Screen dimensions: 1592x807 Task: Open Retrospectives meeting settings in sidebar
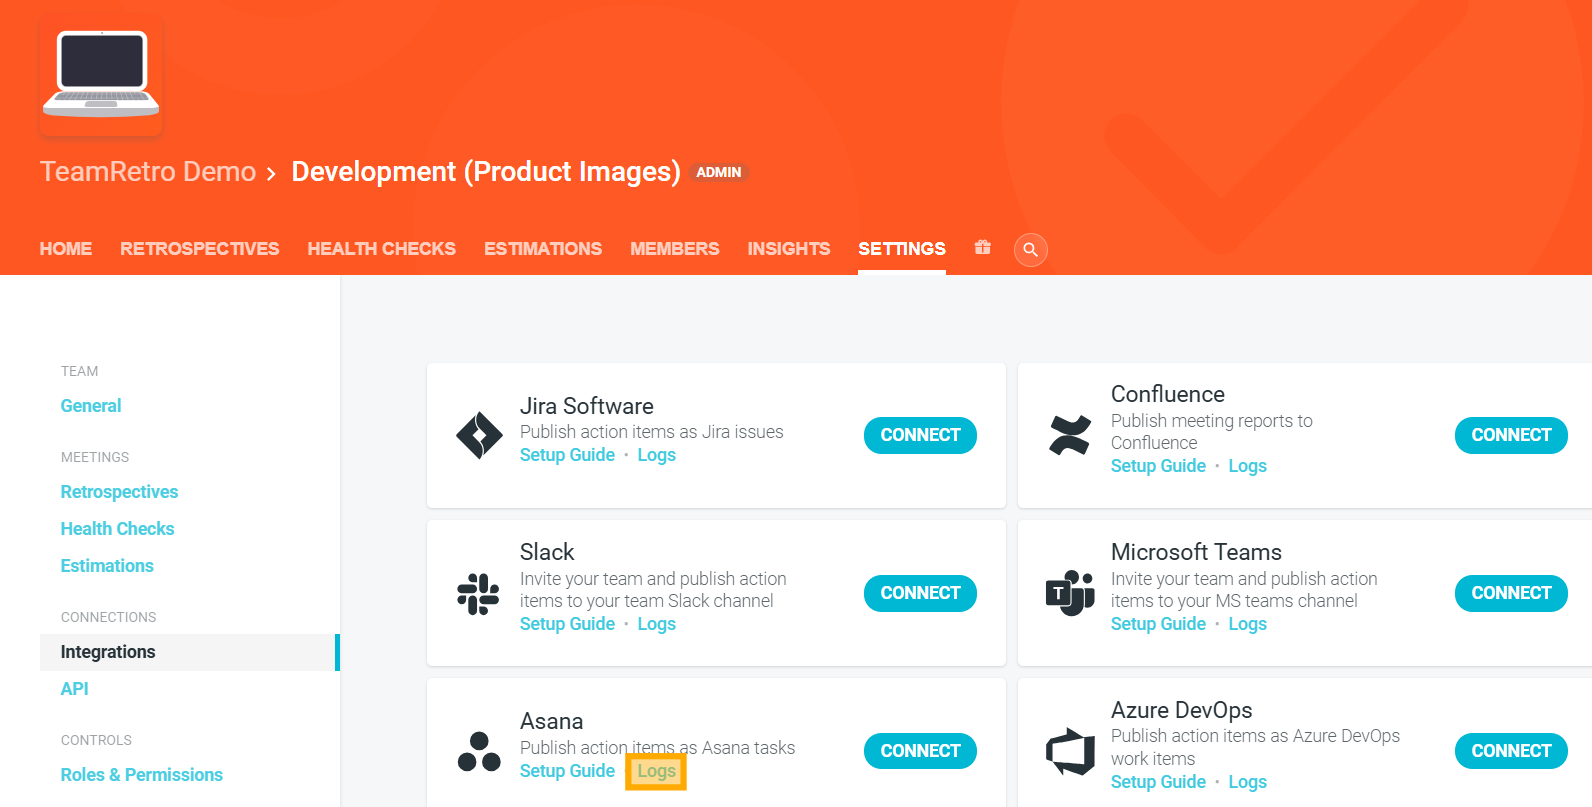click(x=120, y=492)
